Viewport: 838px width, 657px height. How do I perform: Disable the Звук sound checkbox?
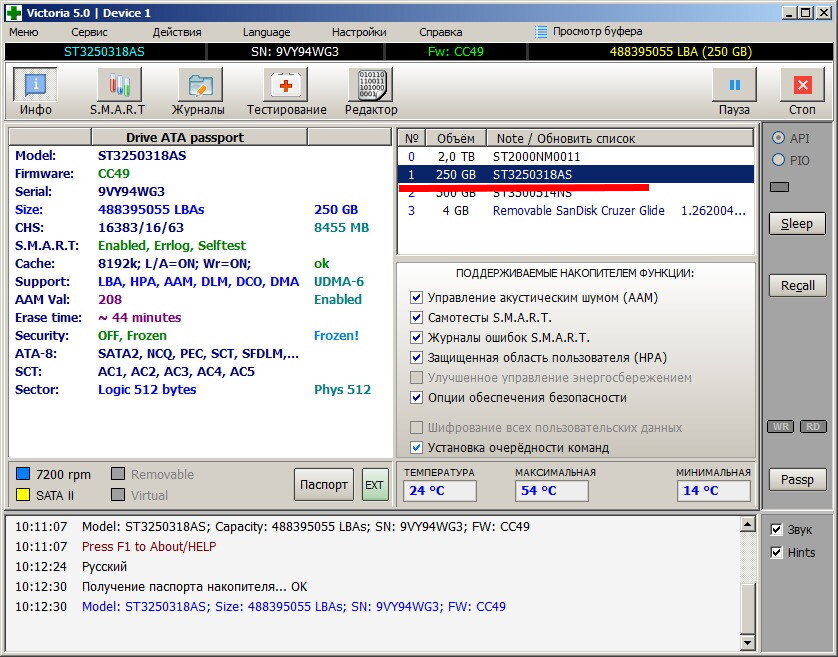776,529
